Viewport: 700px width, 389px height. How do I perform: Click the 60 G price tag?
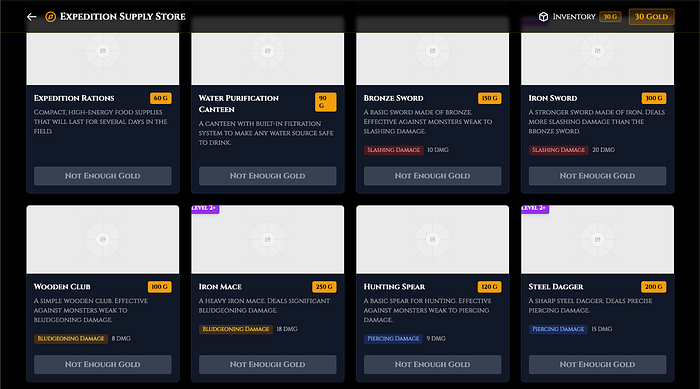tap(161, 98)
